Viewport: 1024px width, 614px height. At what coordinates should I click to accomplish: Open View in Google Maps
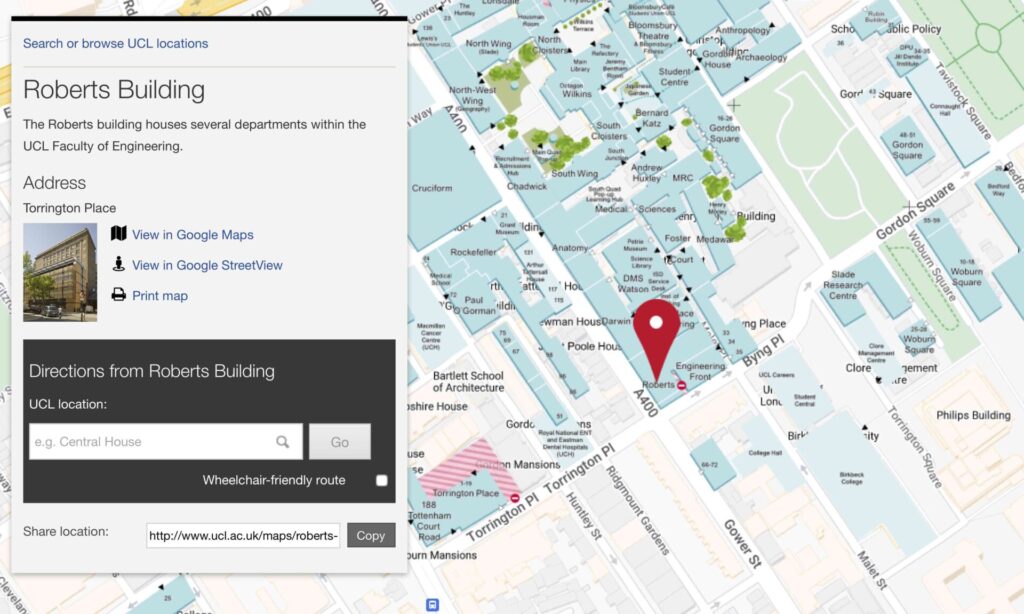[x=194, y=234]
